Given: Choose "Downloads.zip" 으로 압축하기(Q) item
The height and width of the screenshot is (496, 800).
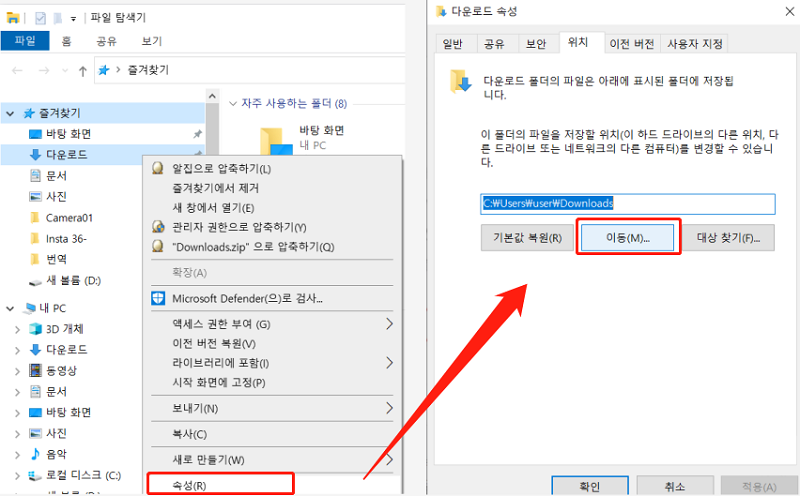Looking at the screenshot, I should tap(253, 247).
